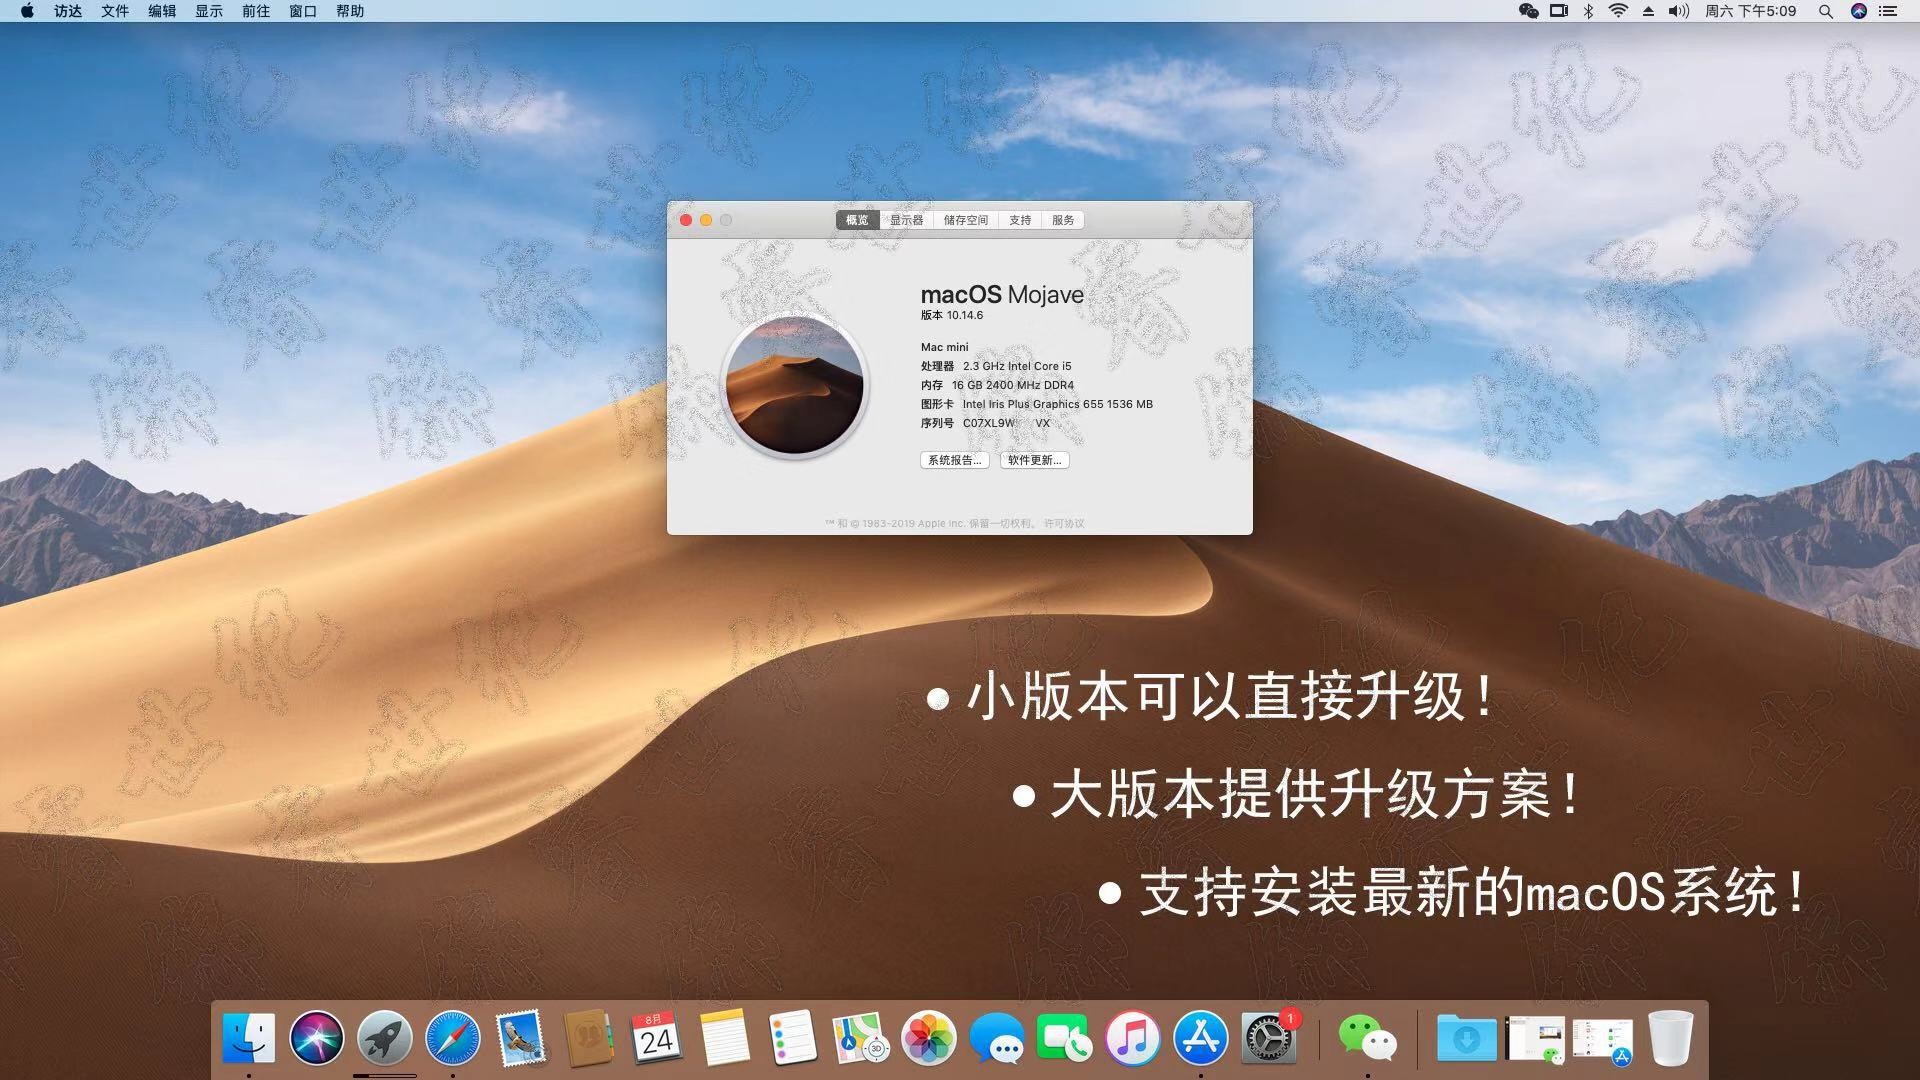Open Bluetooth menu bar icon
The width and height of the screenshot is (1920, 1080).
(1588, 11)
